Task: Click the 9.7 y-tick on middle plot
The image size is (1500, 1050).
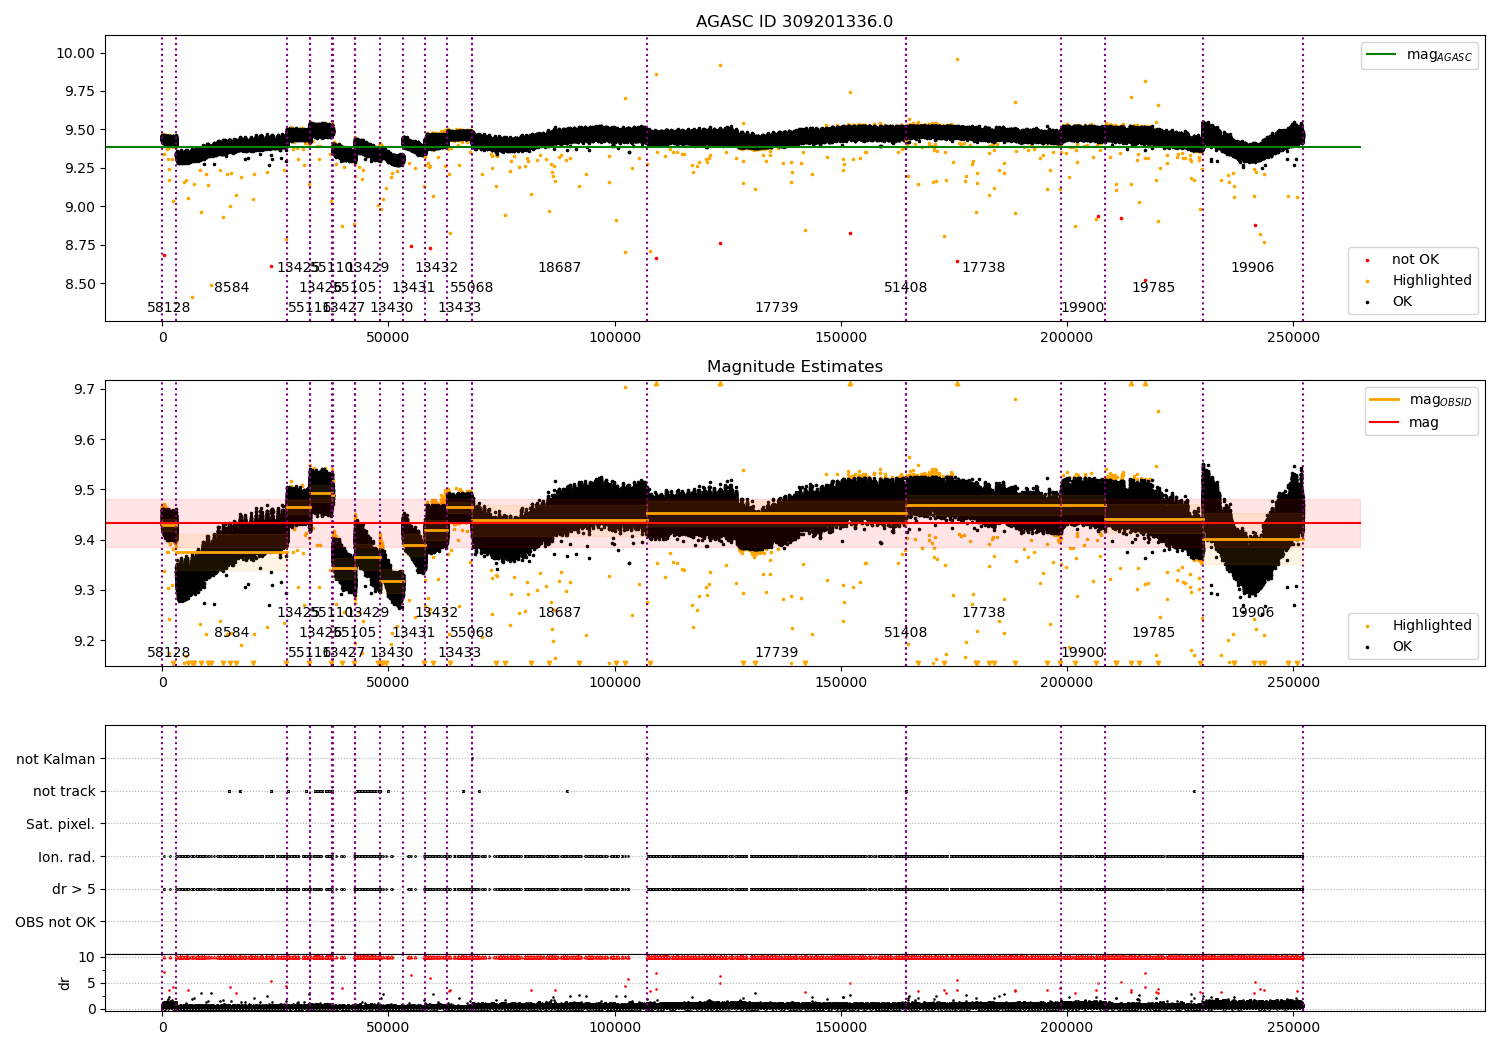Action: [x=84, y=389]
